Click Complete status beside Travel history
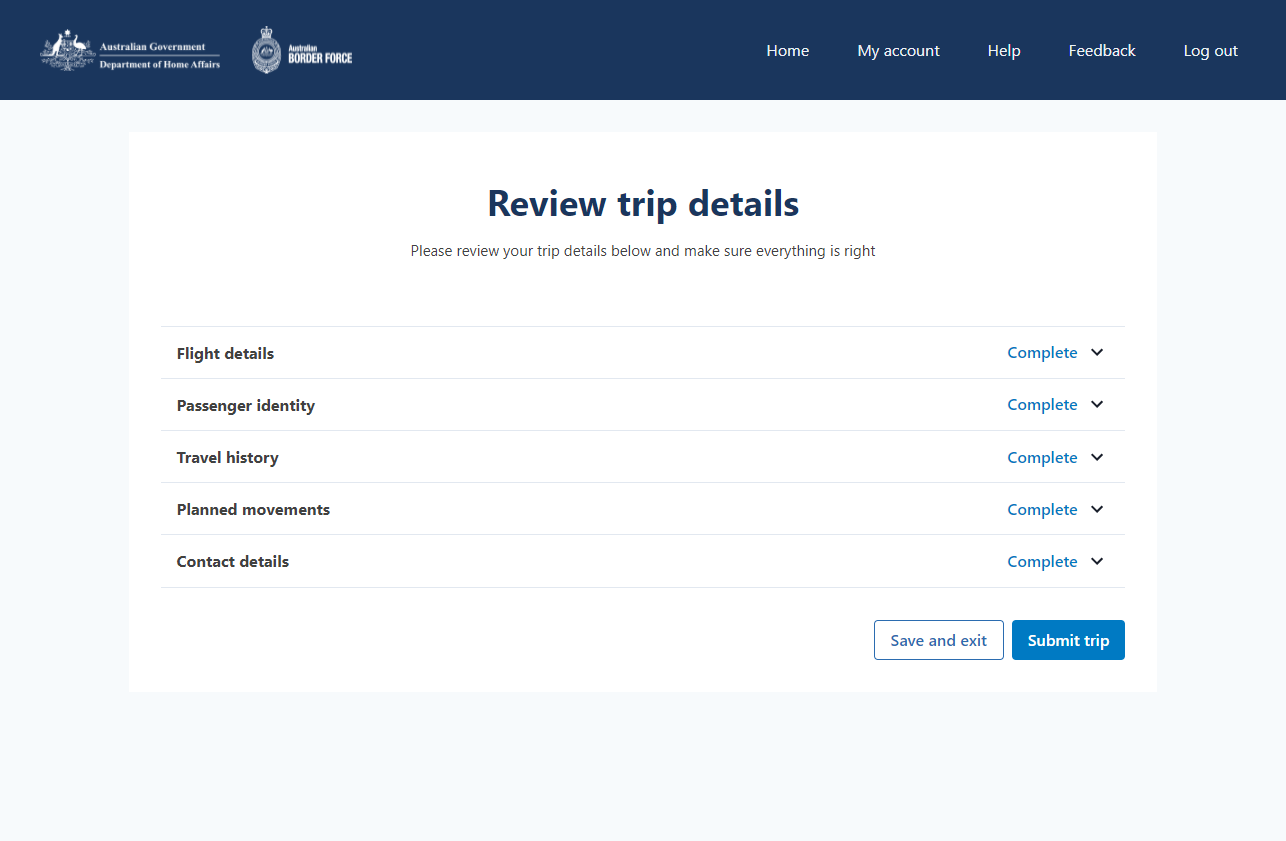This screenshot has width=1286, height=841. click(x=1042, y=458)
